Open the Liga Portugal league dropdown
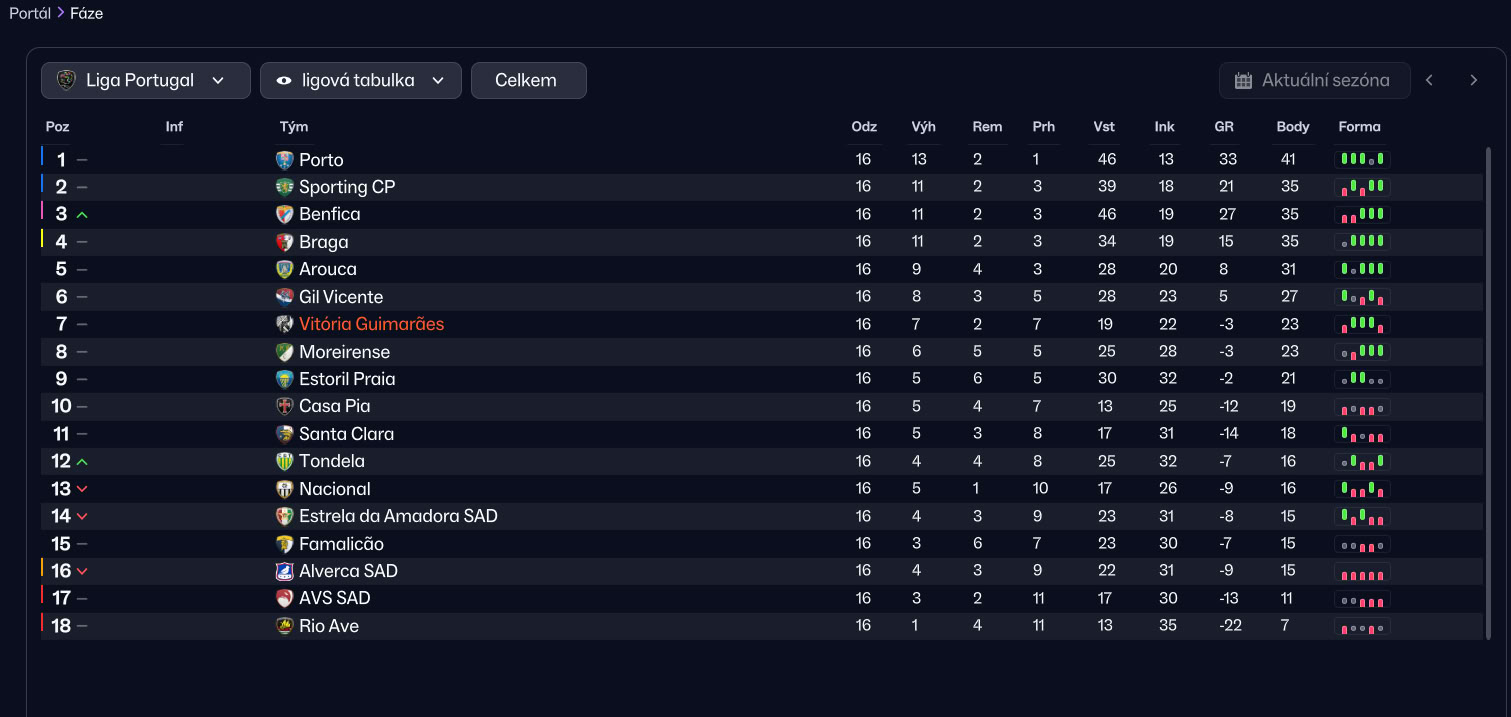This screenshot has width=1511, height=717. coord(146,81)
